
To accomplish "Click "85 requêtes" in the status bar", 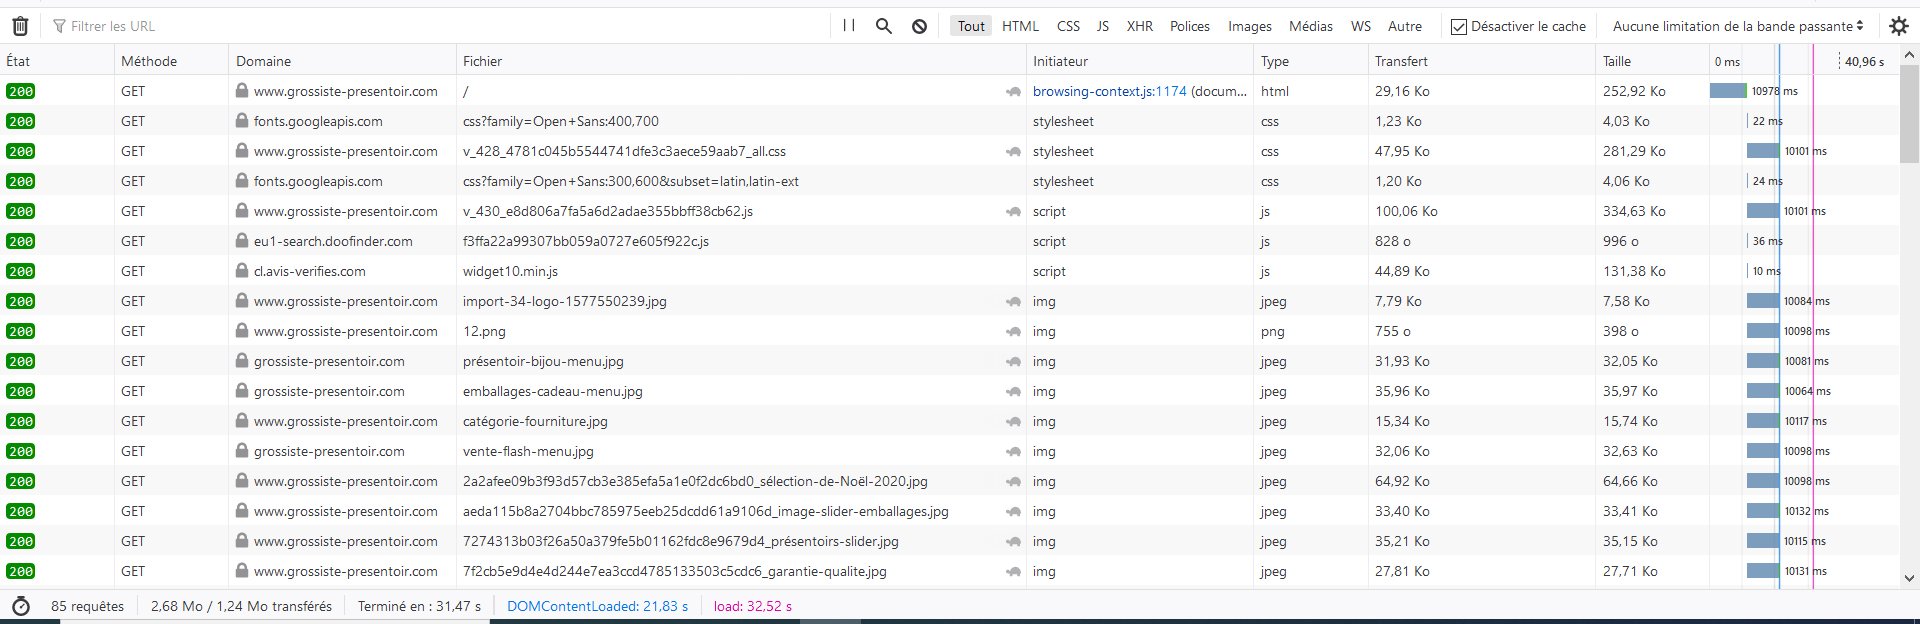I will (88, 606).
